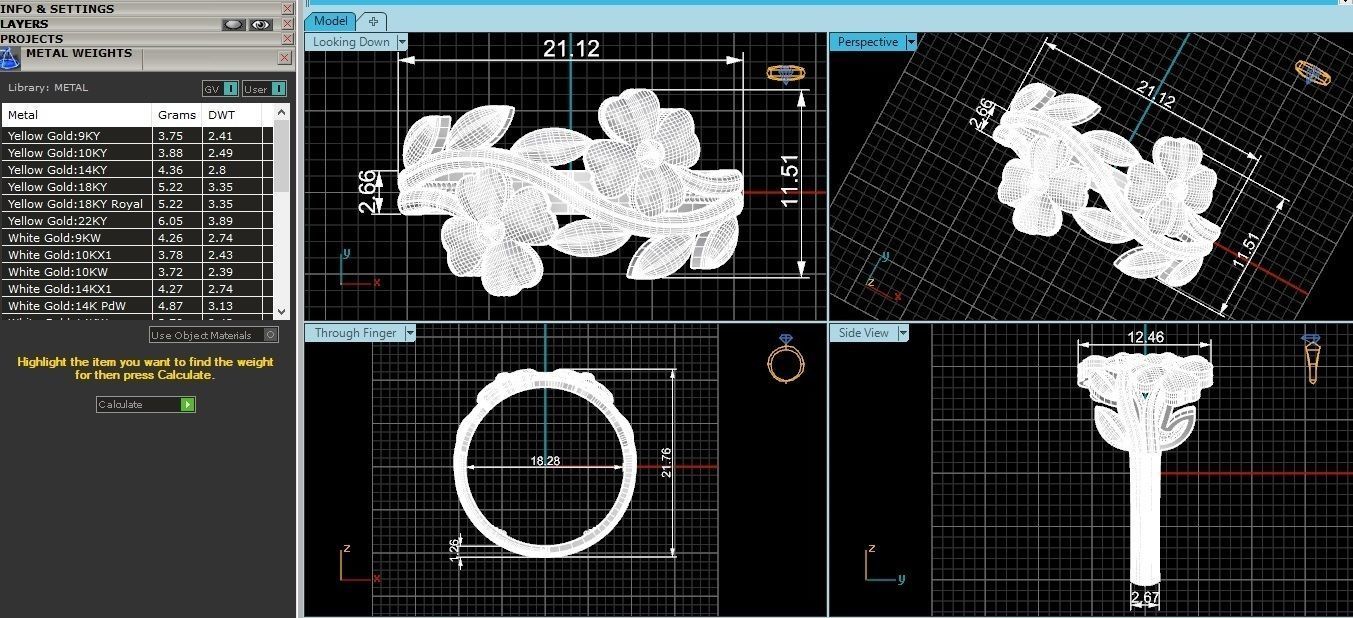Select the White Gold:9KW row
The width and height of the screenshot is (1353, 618).
tap(137, 238)
